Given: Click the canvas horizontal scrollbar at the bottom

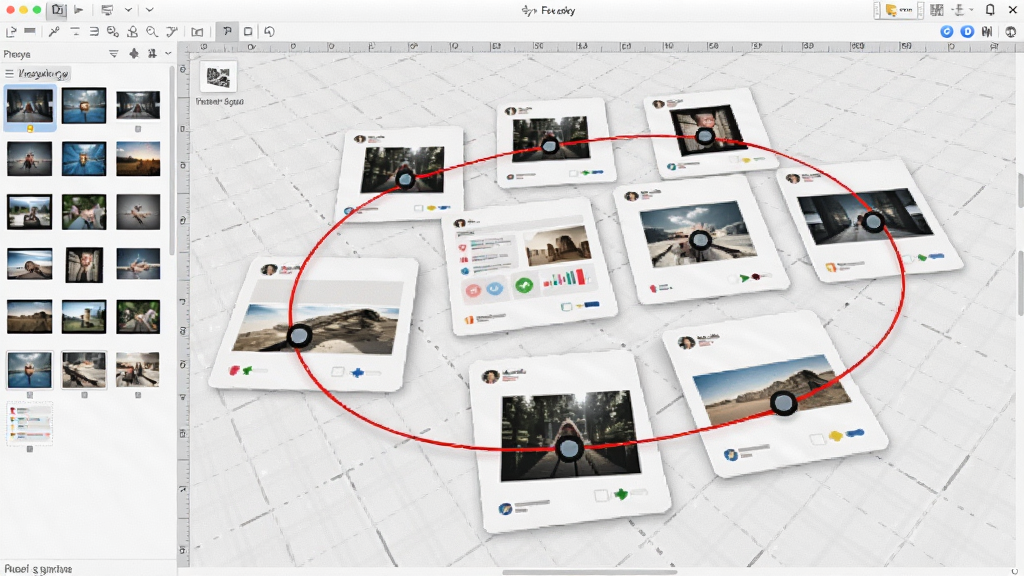Looking at the screenshot, I should click(x=589, y=573).
